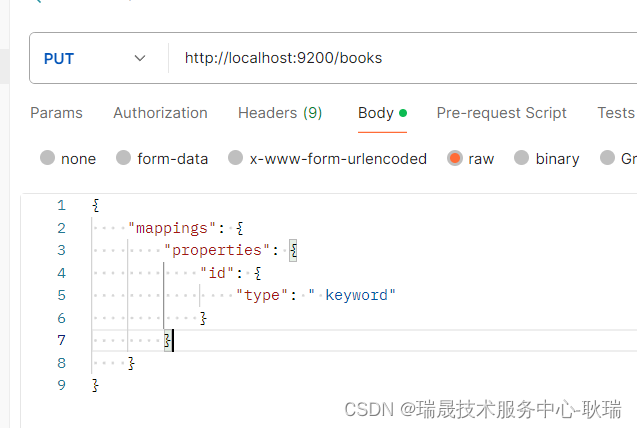Select the Body tab
The height and width of the screenshot is (428, 637).
[382, 113]
